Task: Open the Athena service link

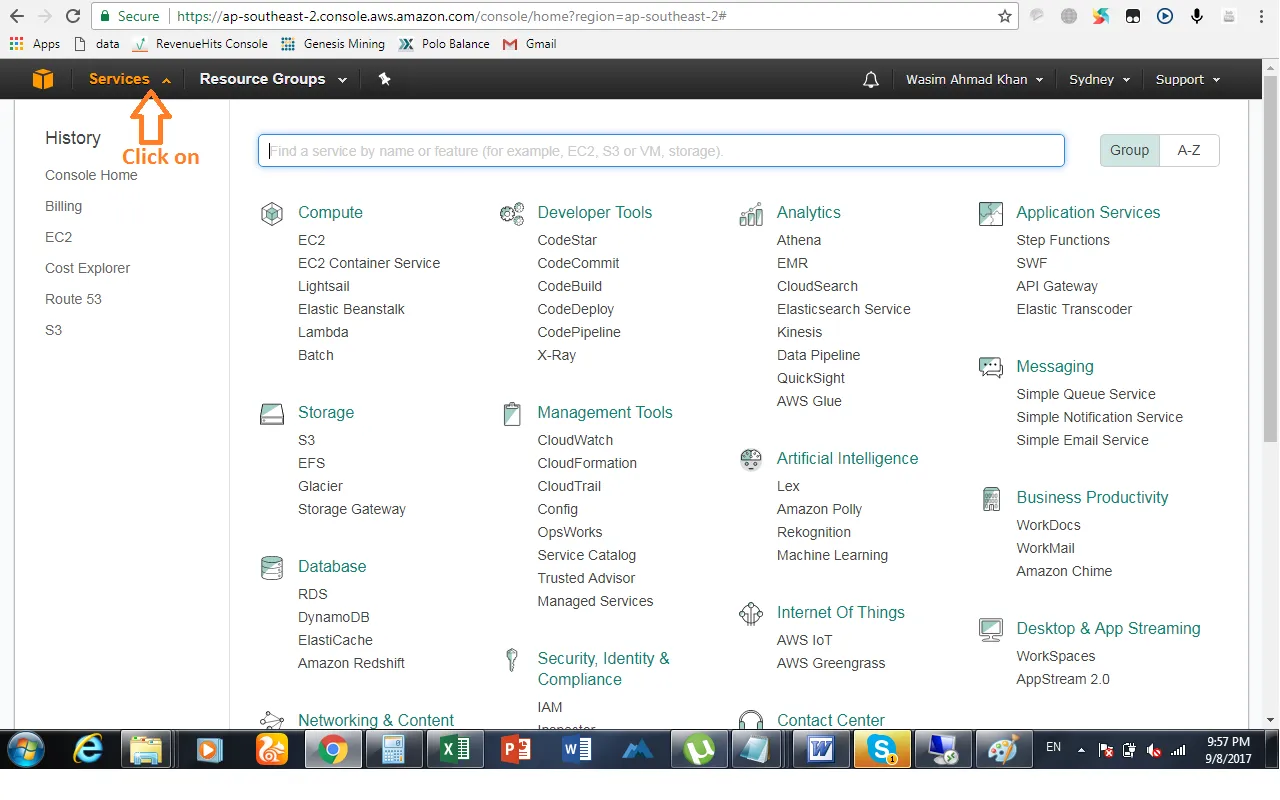Action: click(799, 240)
